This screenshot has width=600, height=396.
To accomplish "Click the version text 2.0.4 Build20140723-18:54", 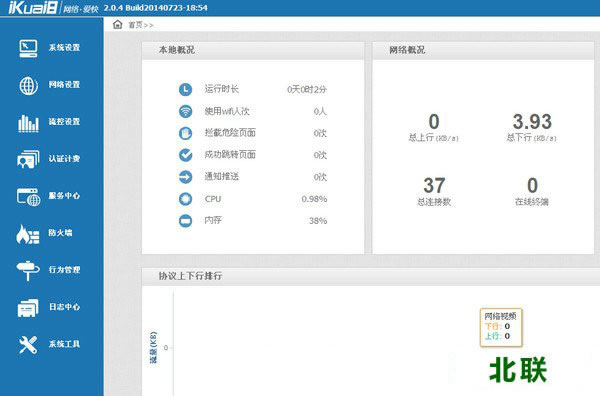I will [155, 8].
